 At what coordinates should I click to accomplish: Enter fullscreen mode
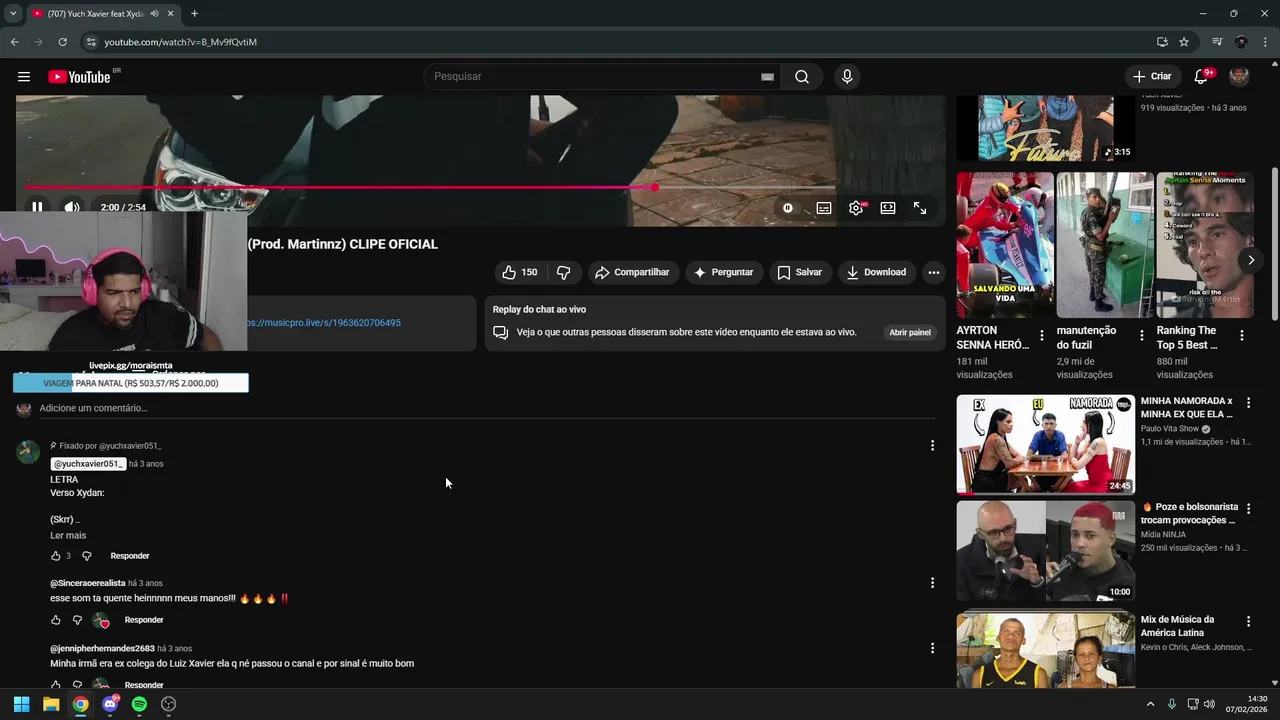coord(920,208)
